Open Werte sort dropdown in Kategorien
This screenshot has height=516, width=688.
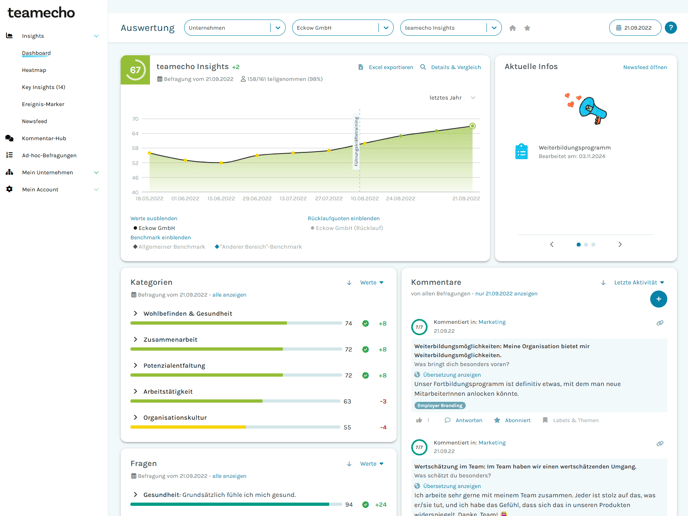click(x=372, y=283)
